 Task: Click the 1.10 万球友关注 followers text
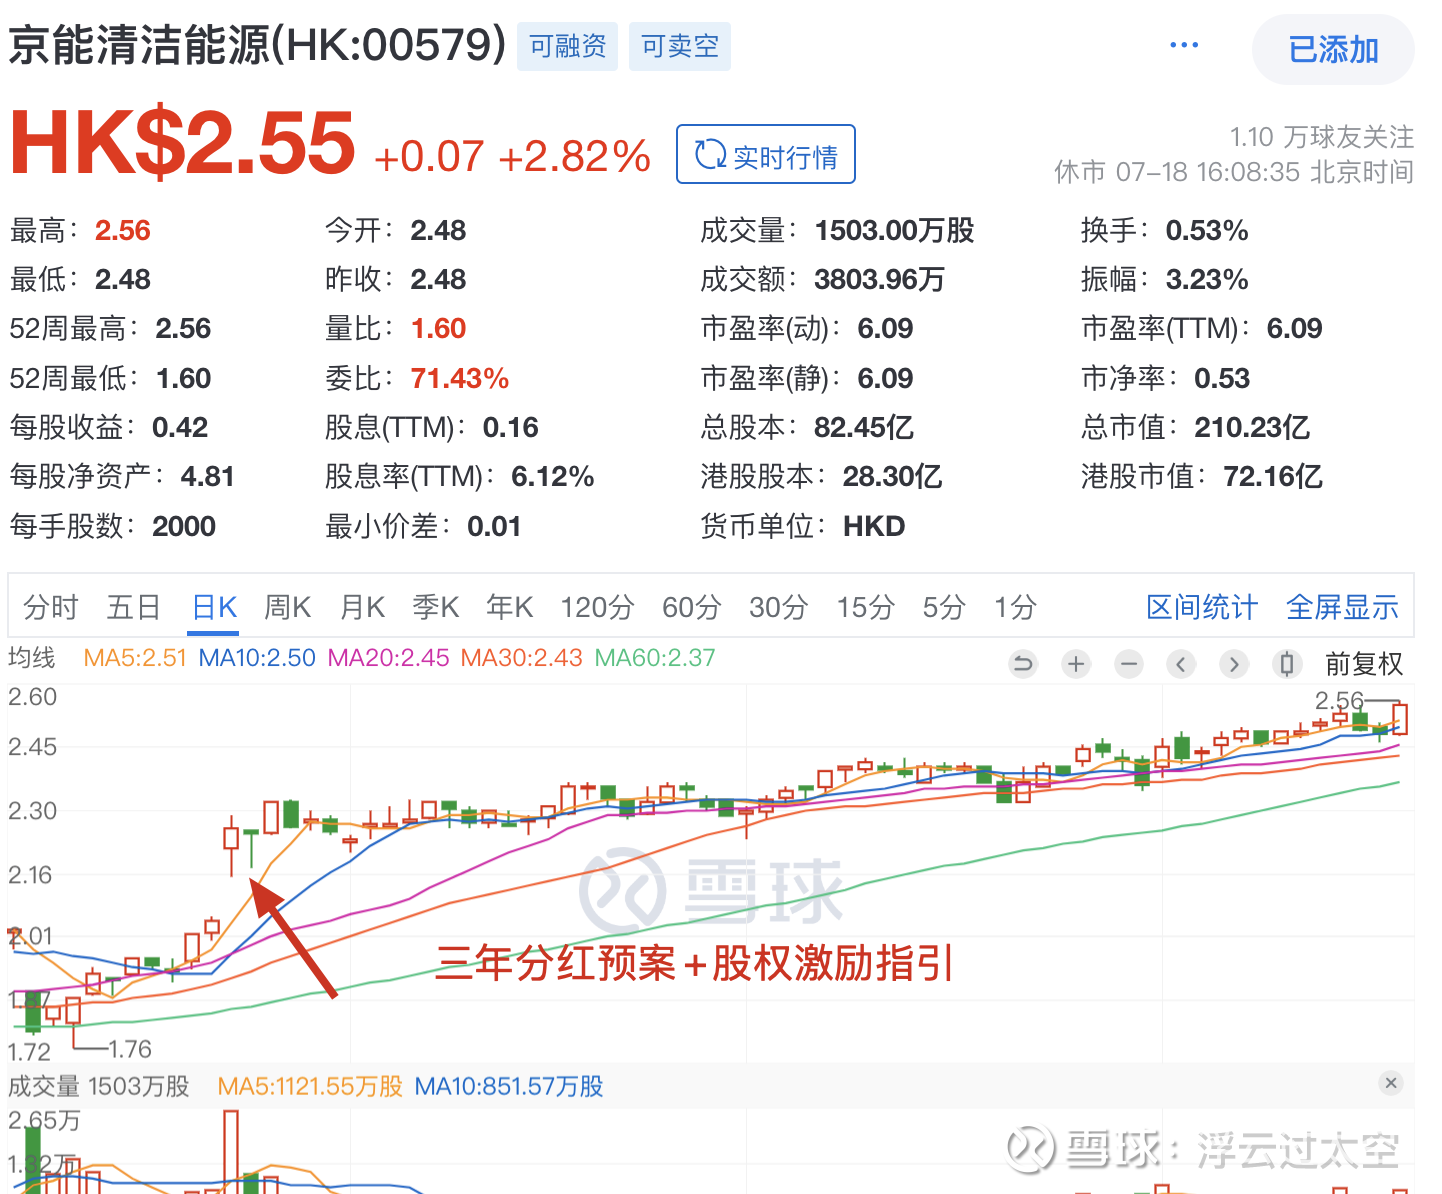click(x=1322, y=137)
